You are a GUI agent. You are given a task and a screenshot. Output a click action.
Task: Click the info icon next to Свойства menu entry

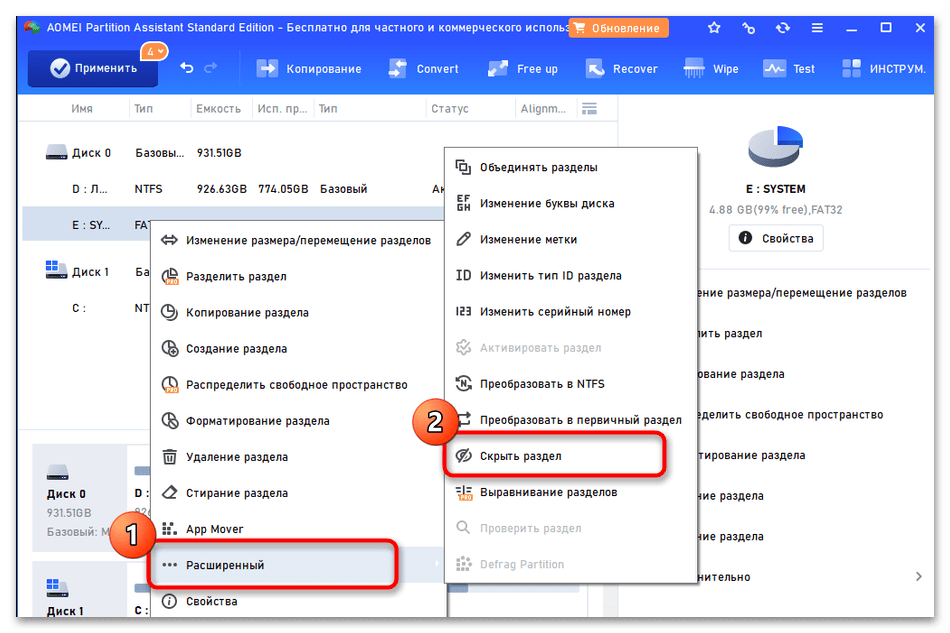tap(170, 602)
